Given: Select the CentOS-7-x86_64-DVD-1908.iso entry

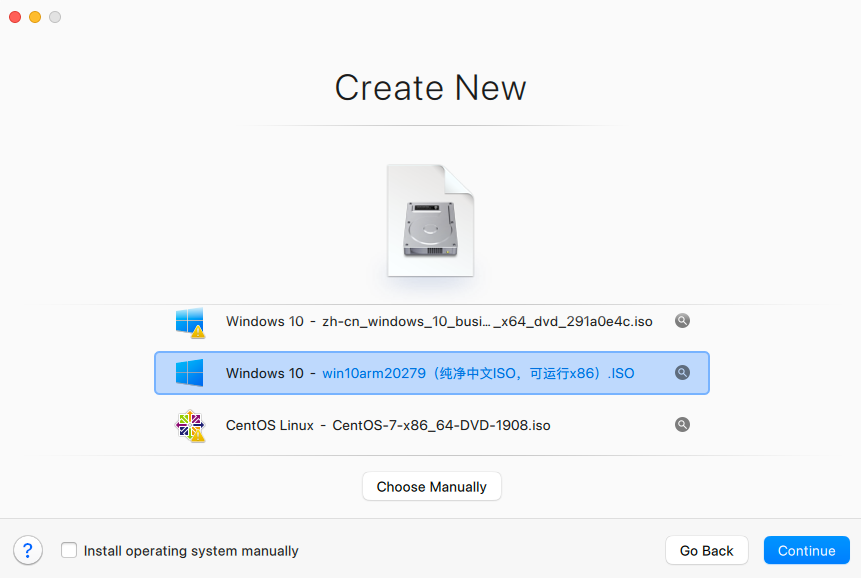Looking at the screenshot, I should click(x=420, y=424).
